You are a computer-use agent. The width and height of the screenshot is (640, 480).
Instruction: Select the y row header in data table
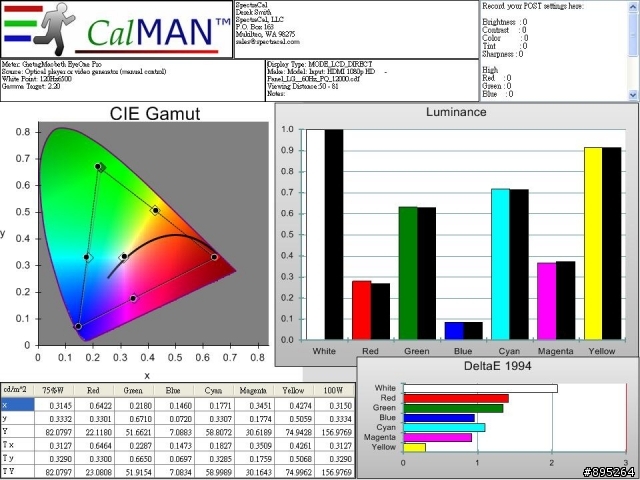tap(17, 418)
